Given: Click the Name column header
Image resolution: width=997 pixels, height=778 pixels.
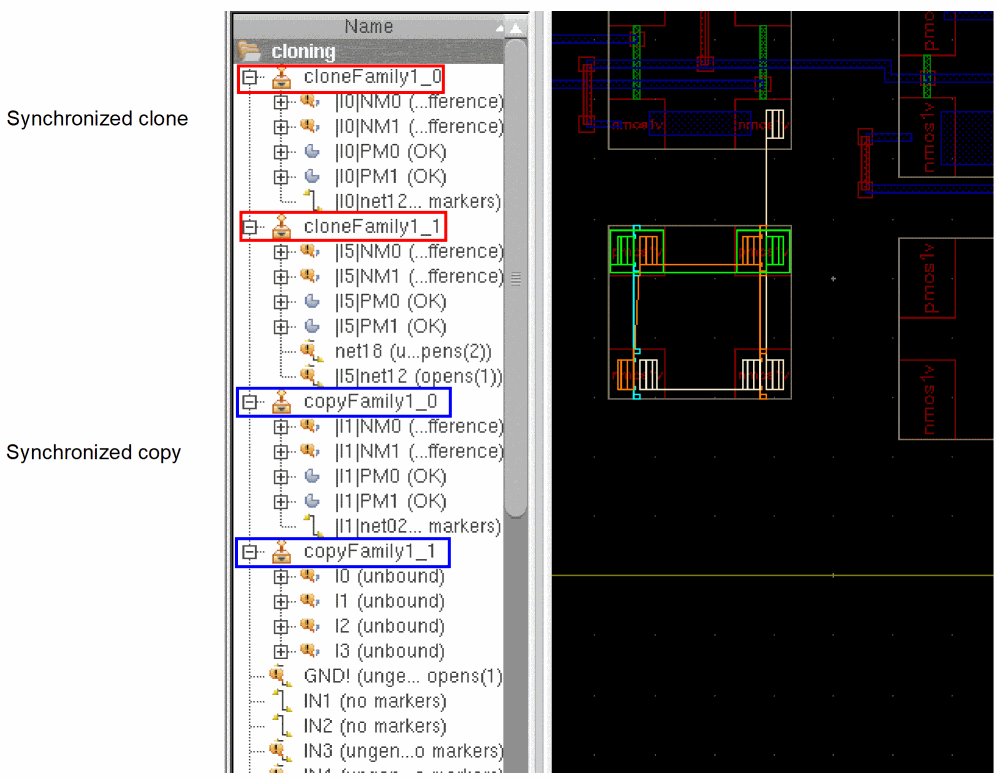Looking at the screenshot, I should [x=368, y=26].
